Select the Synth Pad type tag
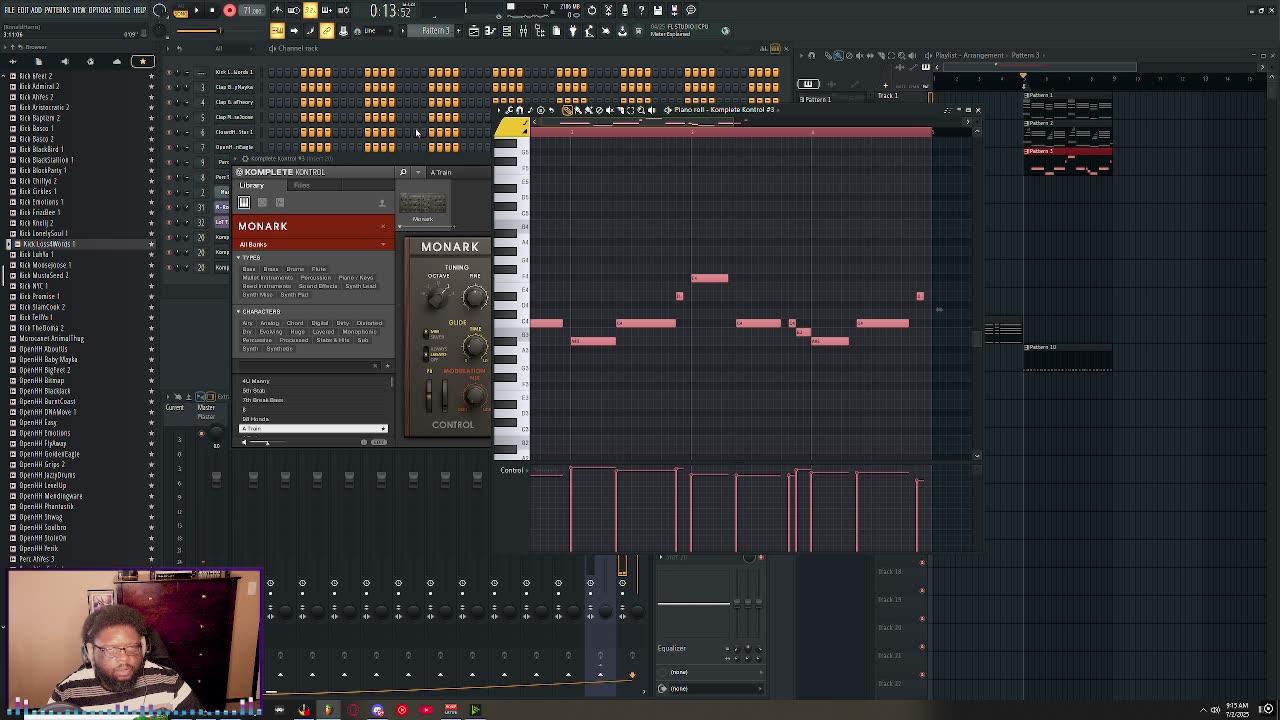 coord(294,295)
